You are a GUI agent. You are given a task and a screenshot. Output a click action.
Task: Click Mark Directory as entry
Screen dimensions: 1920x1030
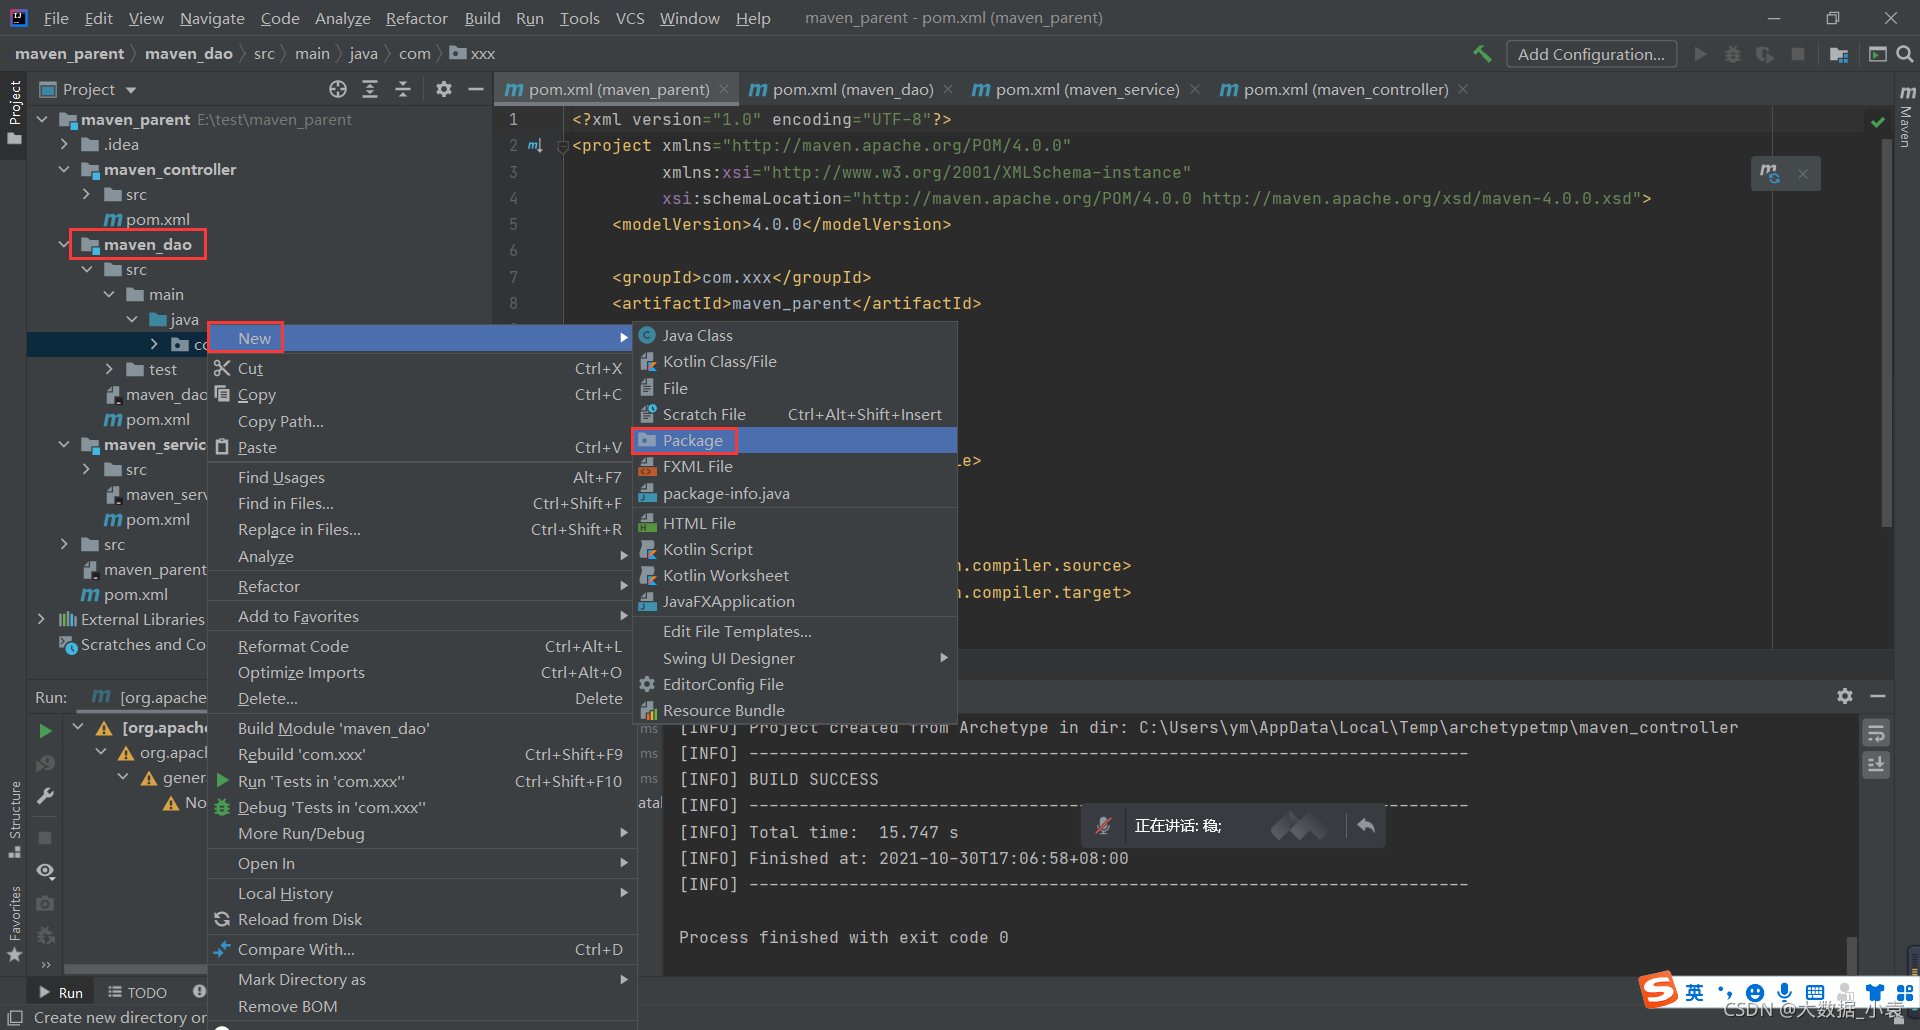[422, 980]
